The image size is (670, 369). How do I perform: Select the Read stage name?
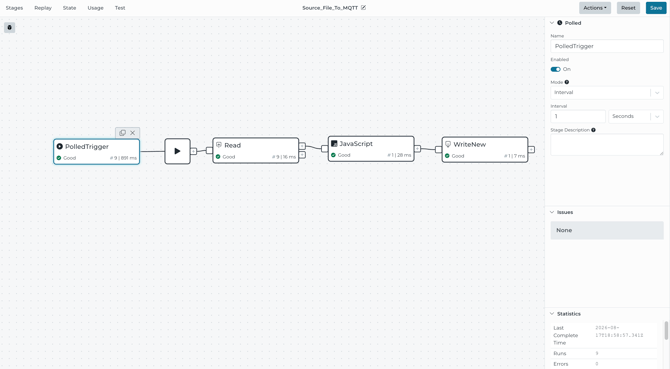click(232, 145)
